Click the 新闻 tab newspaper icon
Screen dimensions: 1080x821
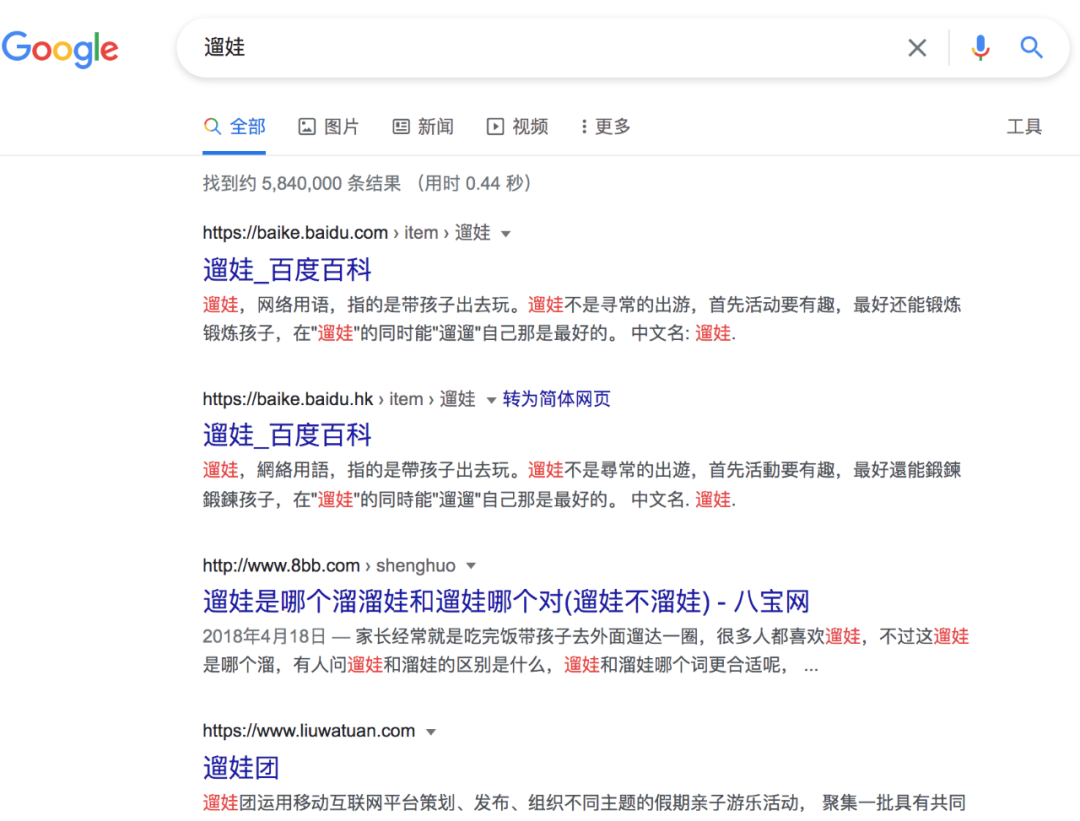pos(401,127)
